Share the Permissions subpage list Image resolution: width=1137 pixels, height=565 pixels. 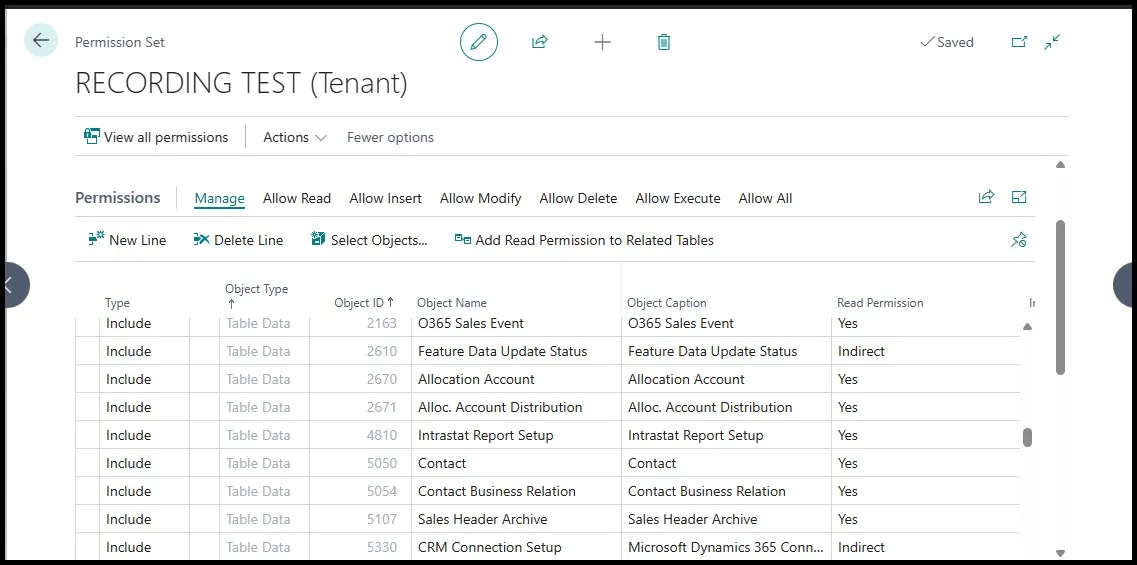[x=986, y=197]
